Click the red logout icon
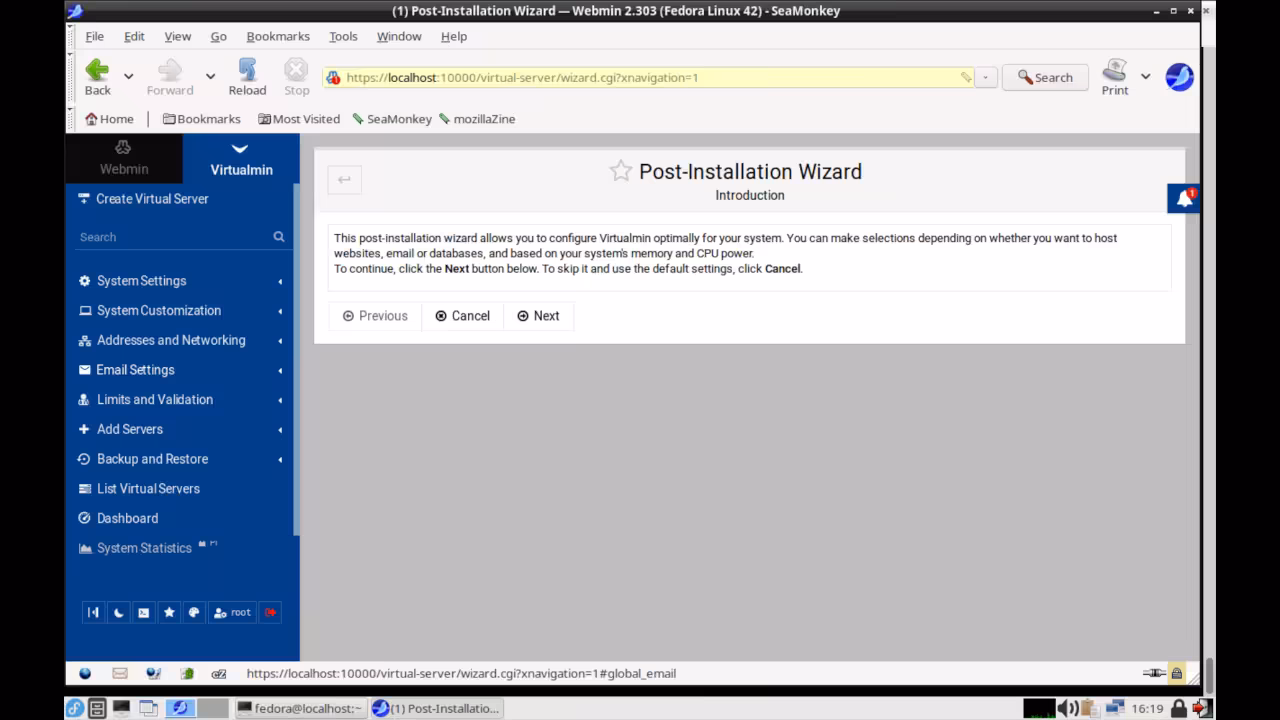This screenshot has width=1280, height=720. (270, 612)
